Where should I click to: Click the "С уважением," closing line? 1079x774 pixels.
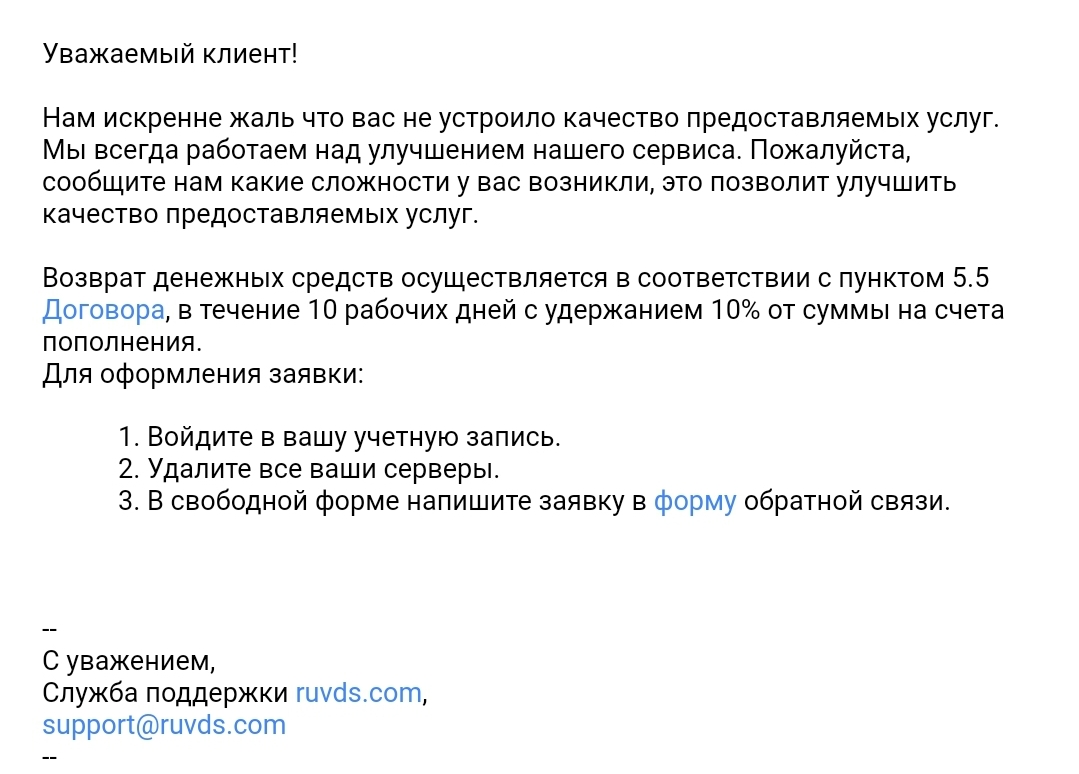(x=128, y=661)
